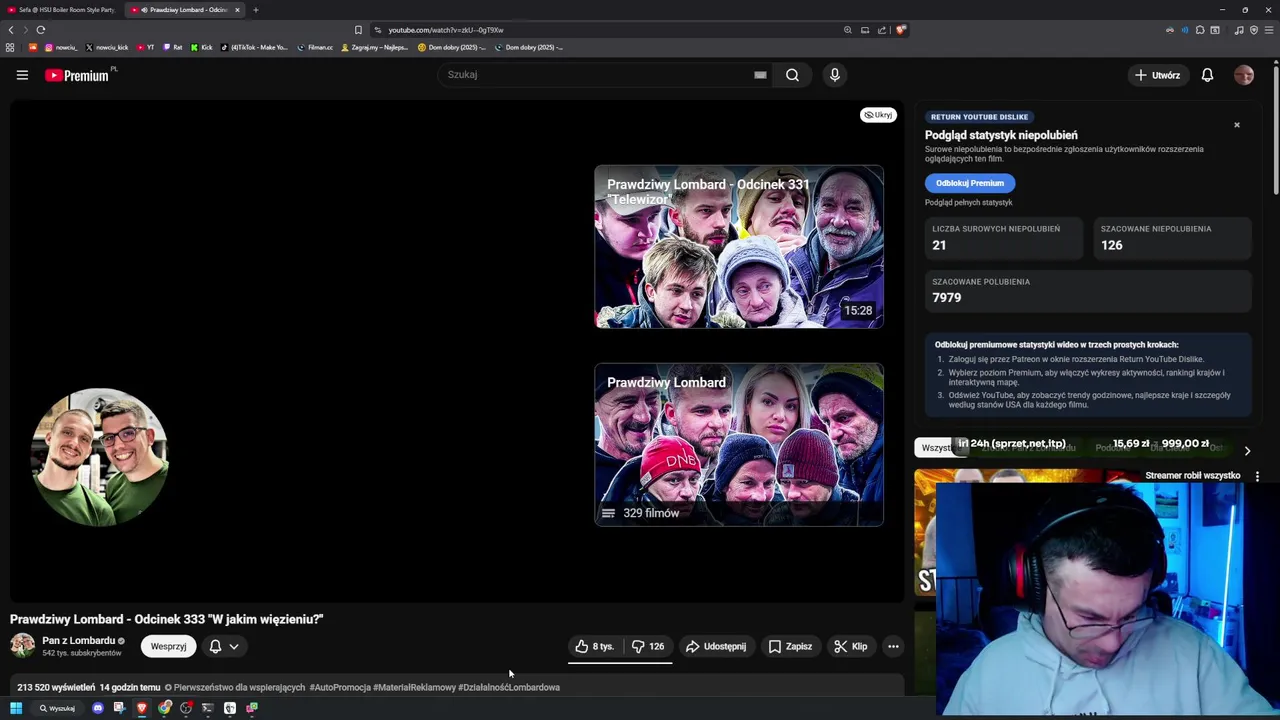Like the video with thumbs up
The height and width of the screenshot is (720, 1280).
(594, 646)
